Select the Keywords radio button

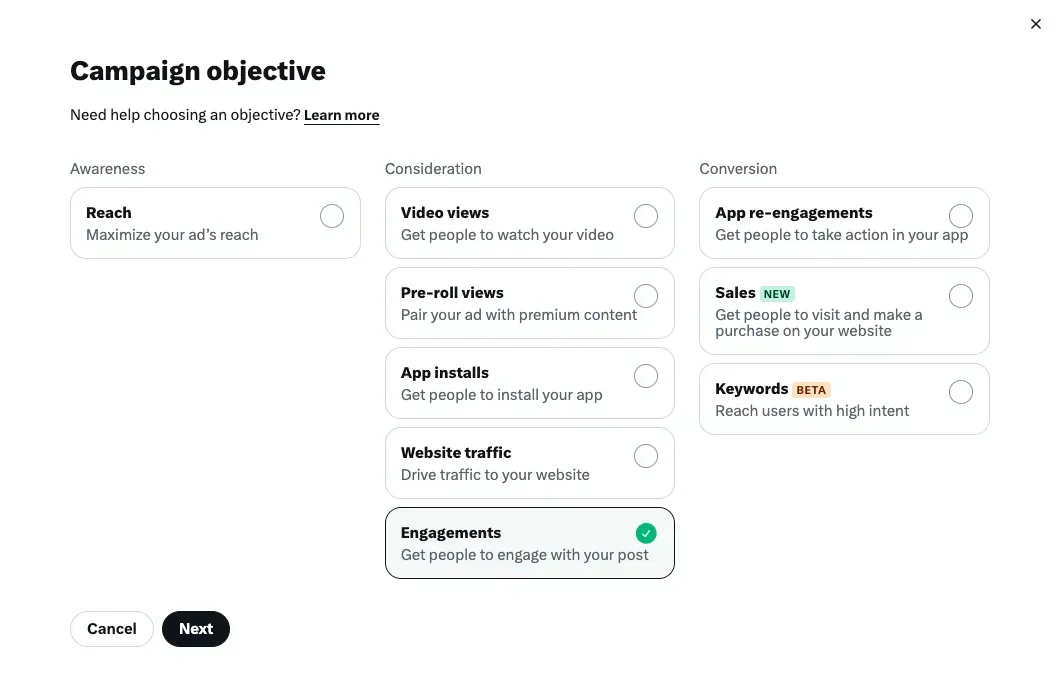coord(960,392)
